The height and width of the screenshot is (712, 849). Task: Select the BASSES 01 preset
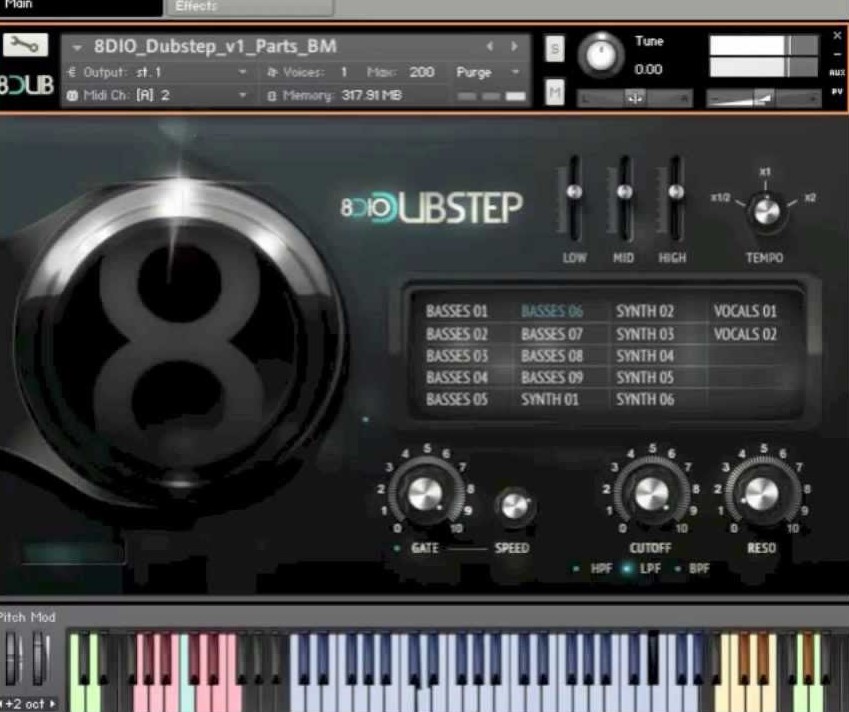tap(457, 311)
